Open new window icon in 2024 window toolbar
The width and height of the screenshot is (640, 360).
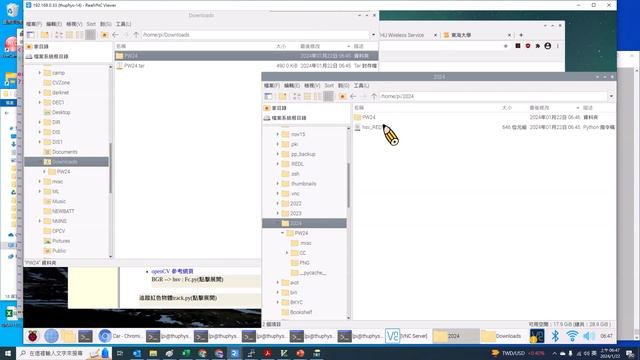268,96
